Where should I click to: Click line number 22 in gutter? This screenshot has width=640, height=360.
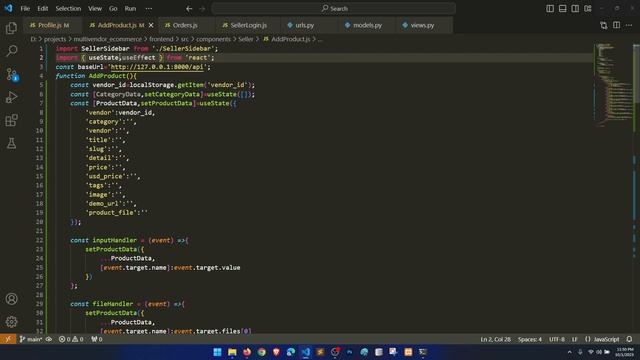pyautogui.click(x=39, y=240)
